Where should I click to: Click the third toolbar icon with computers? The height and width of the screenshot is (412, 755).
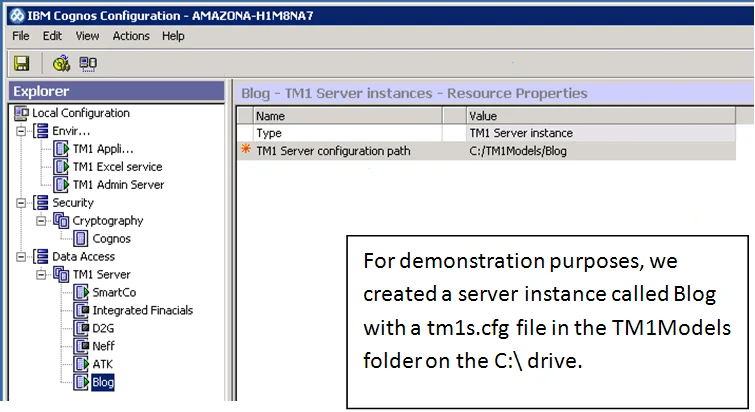[x=88, y=63]
